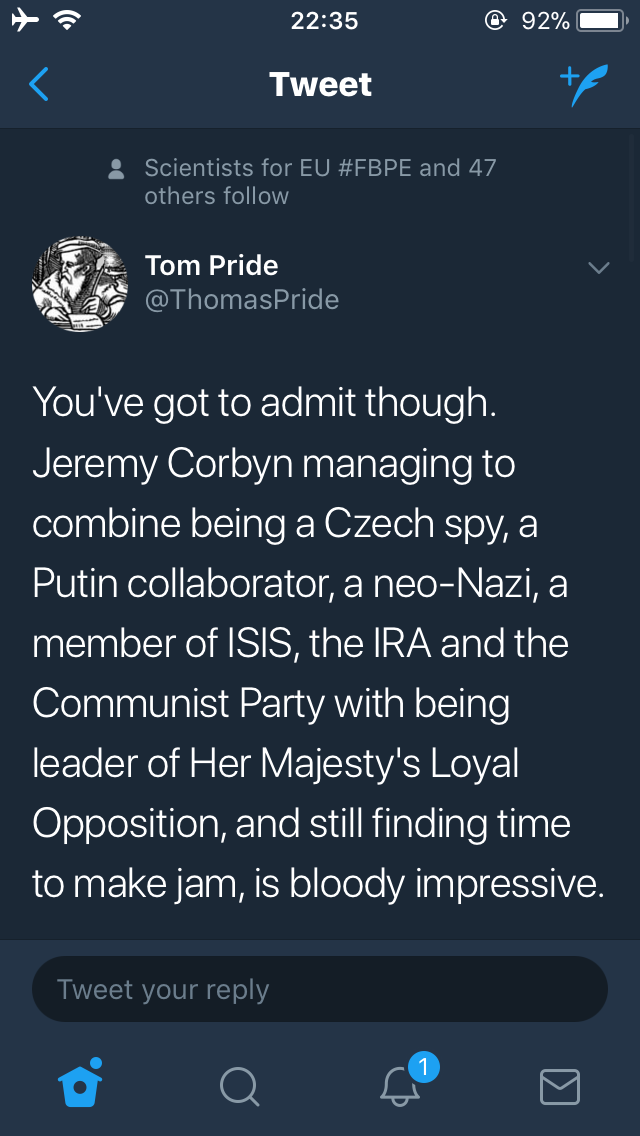Tap the 'Tweet your reply' field

click(320, 990)
